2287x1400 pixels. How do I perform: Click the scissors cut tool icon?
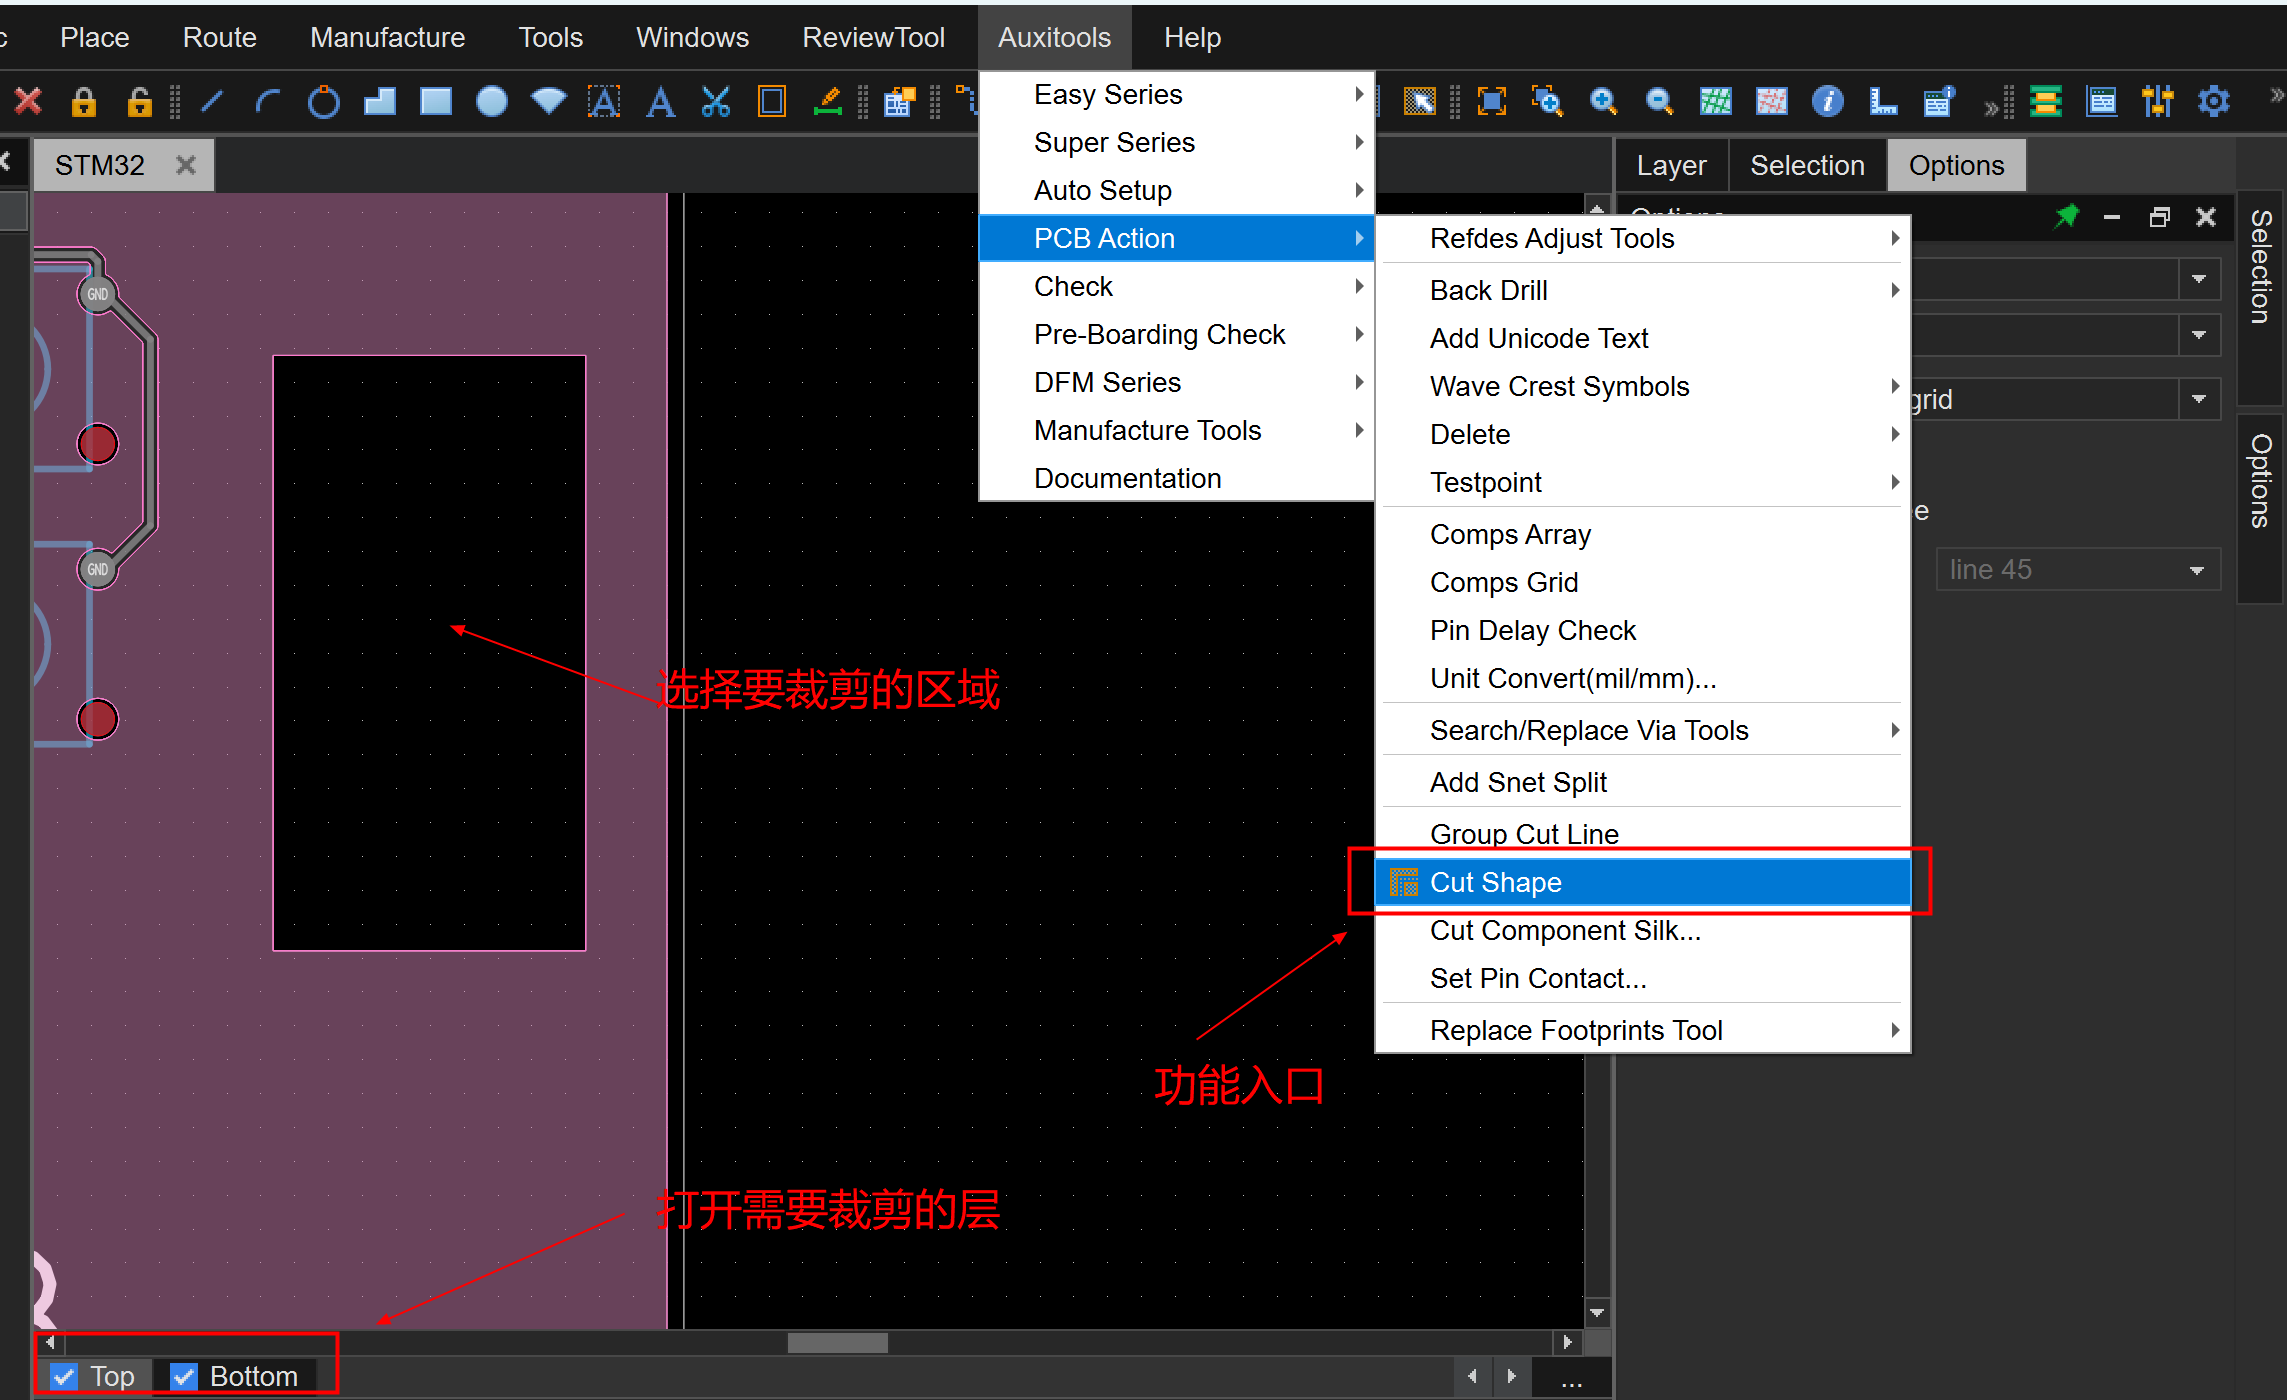pyautogui.click(x=715, y=102)
